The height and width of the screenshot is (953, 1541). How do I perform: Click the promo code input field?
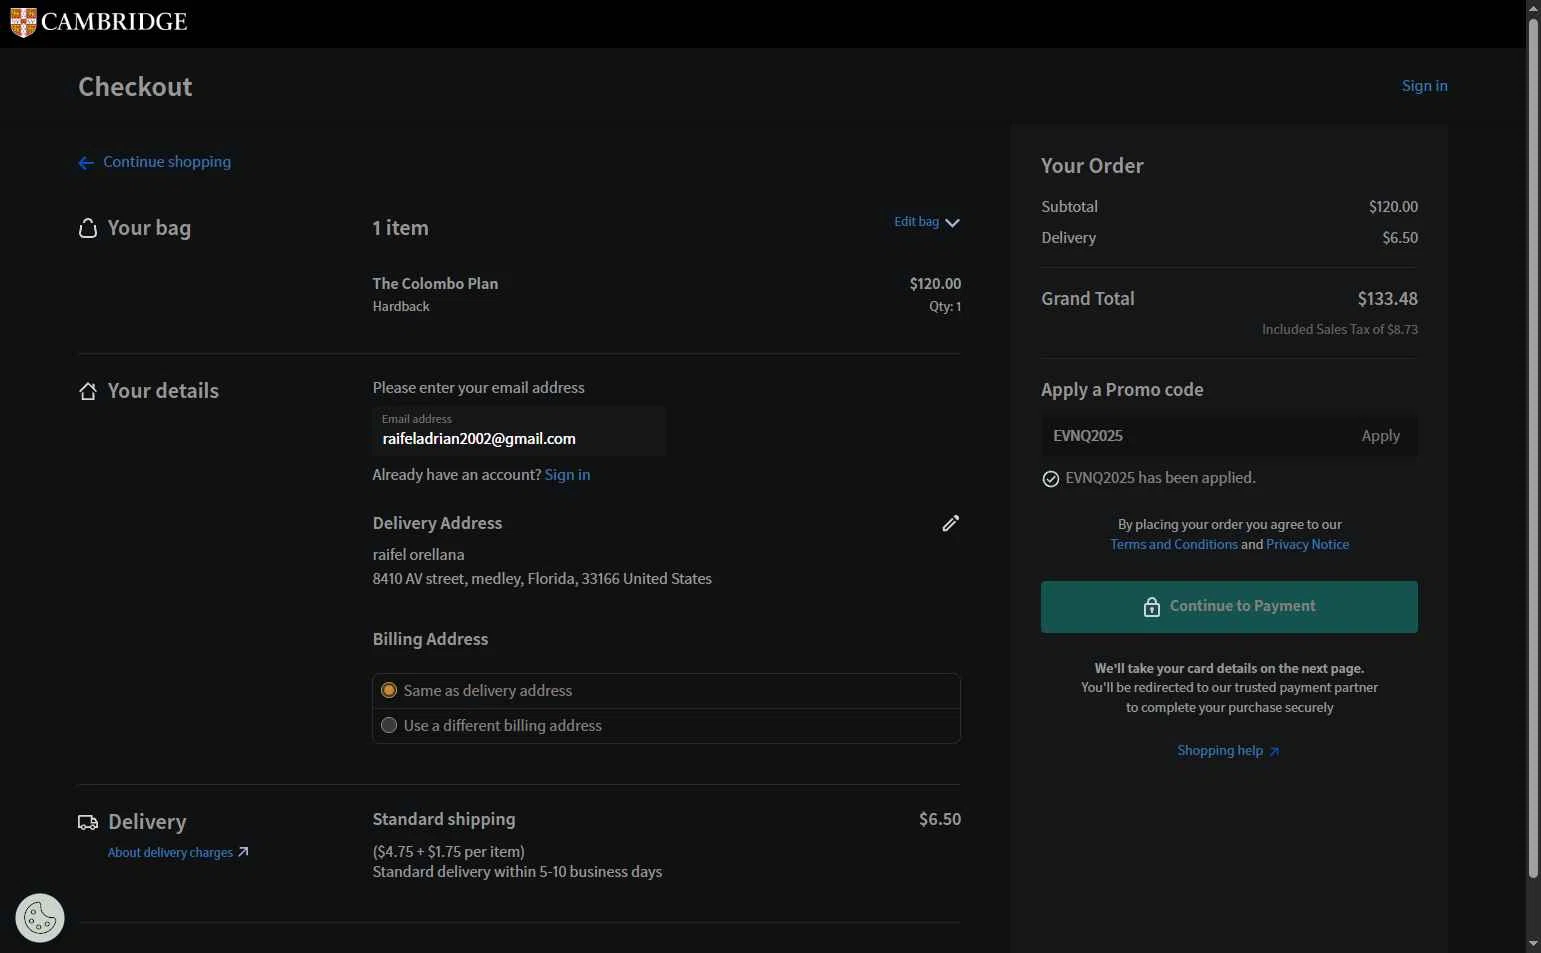(x=1195, y=436)
